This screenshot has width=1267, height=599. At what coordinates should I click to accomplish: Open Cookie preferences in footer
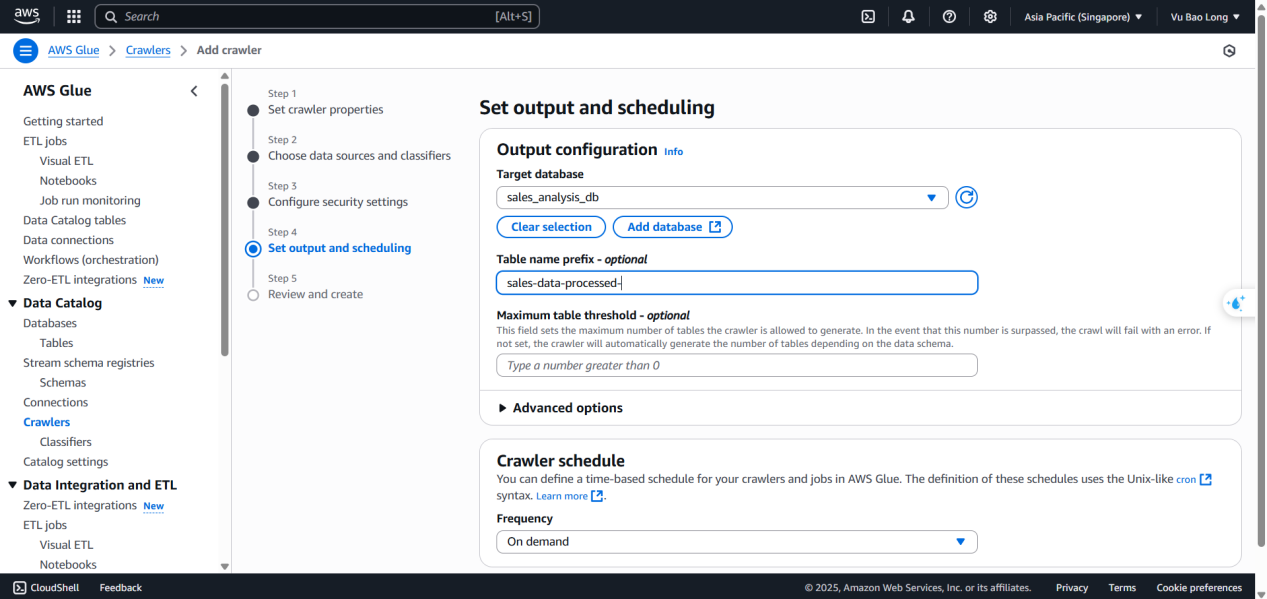pos(1199,588)
